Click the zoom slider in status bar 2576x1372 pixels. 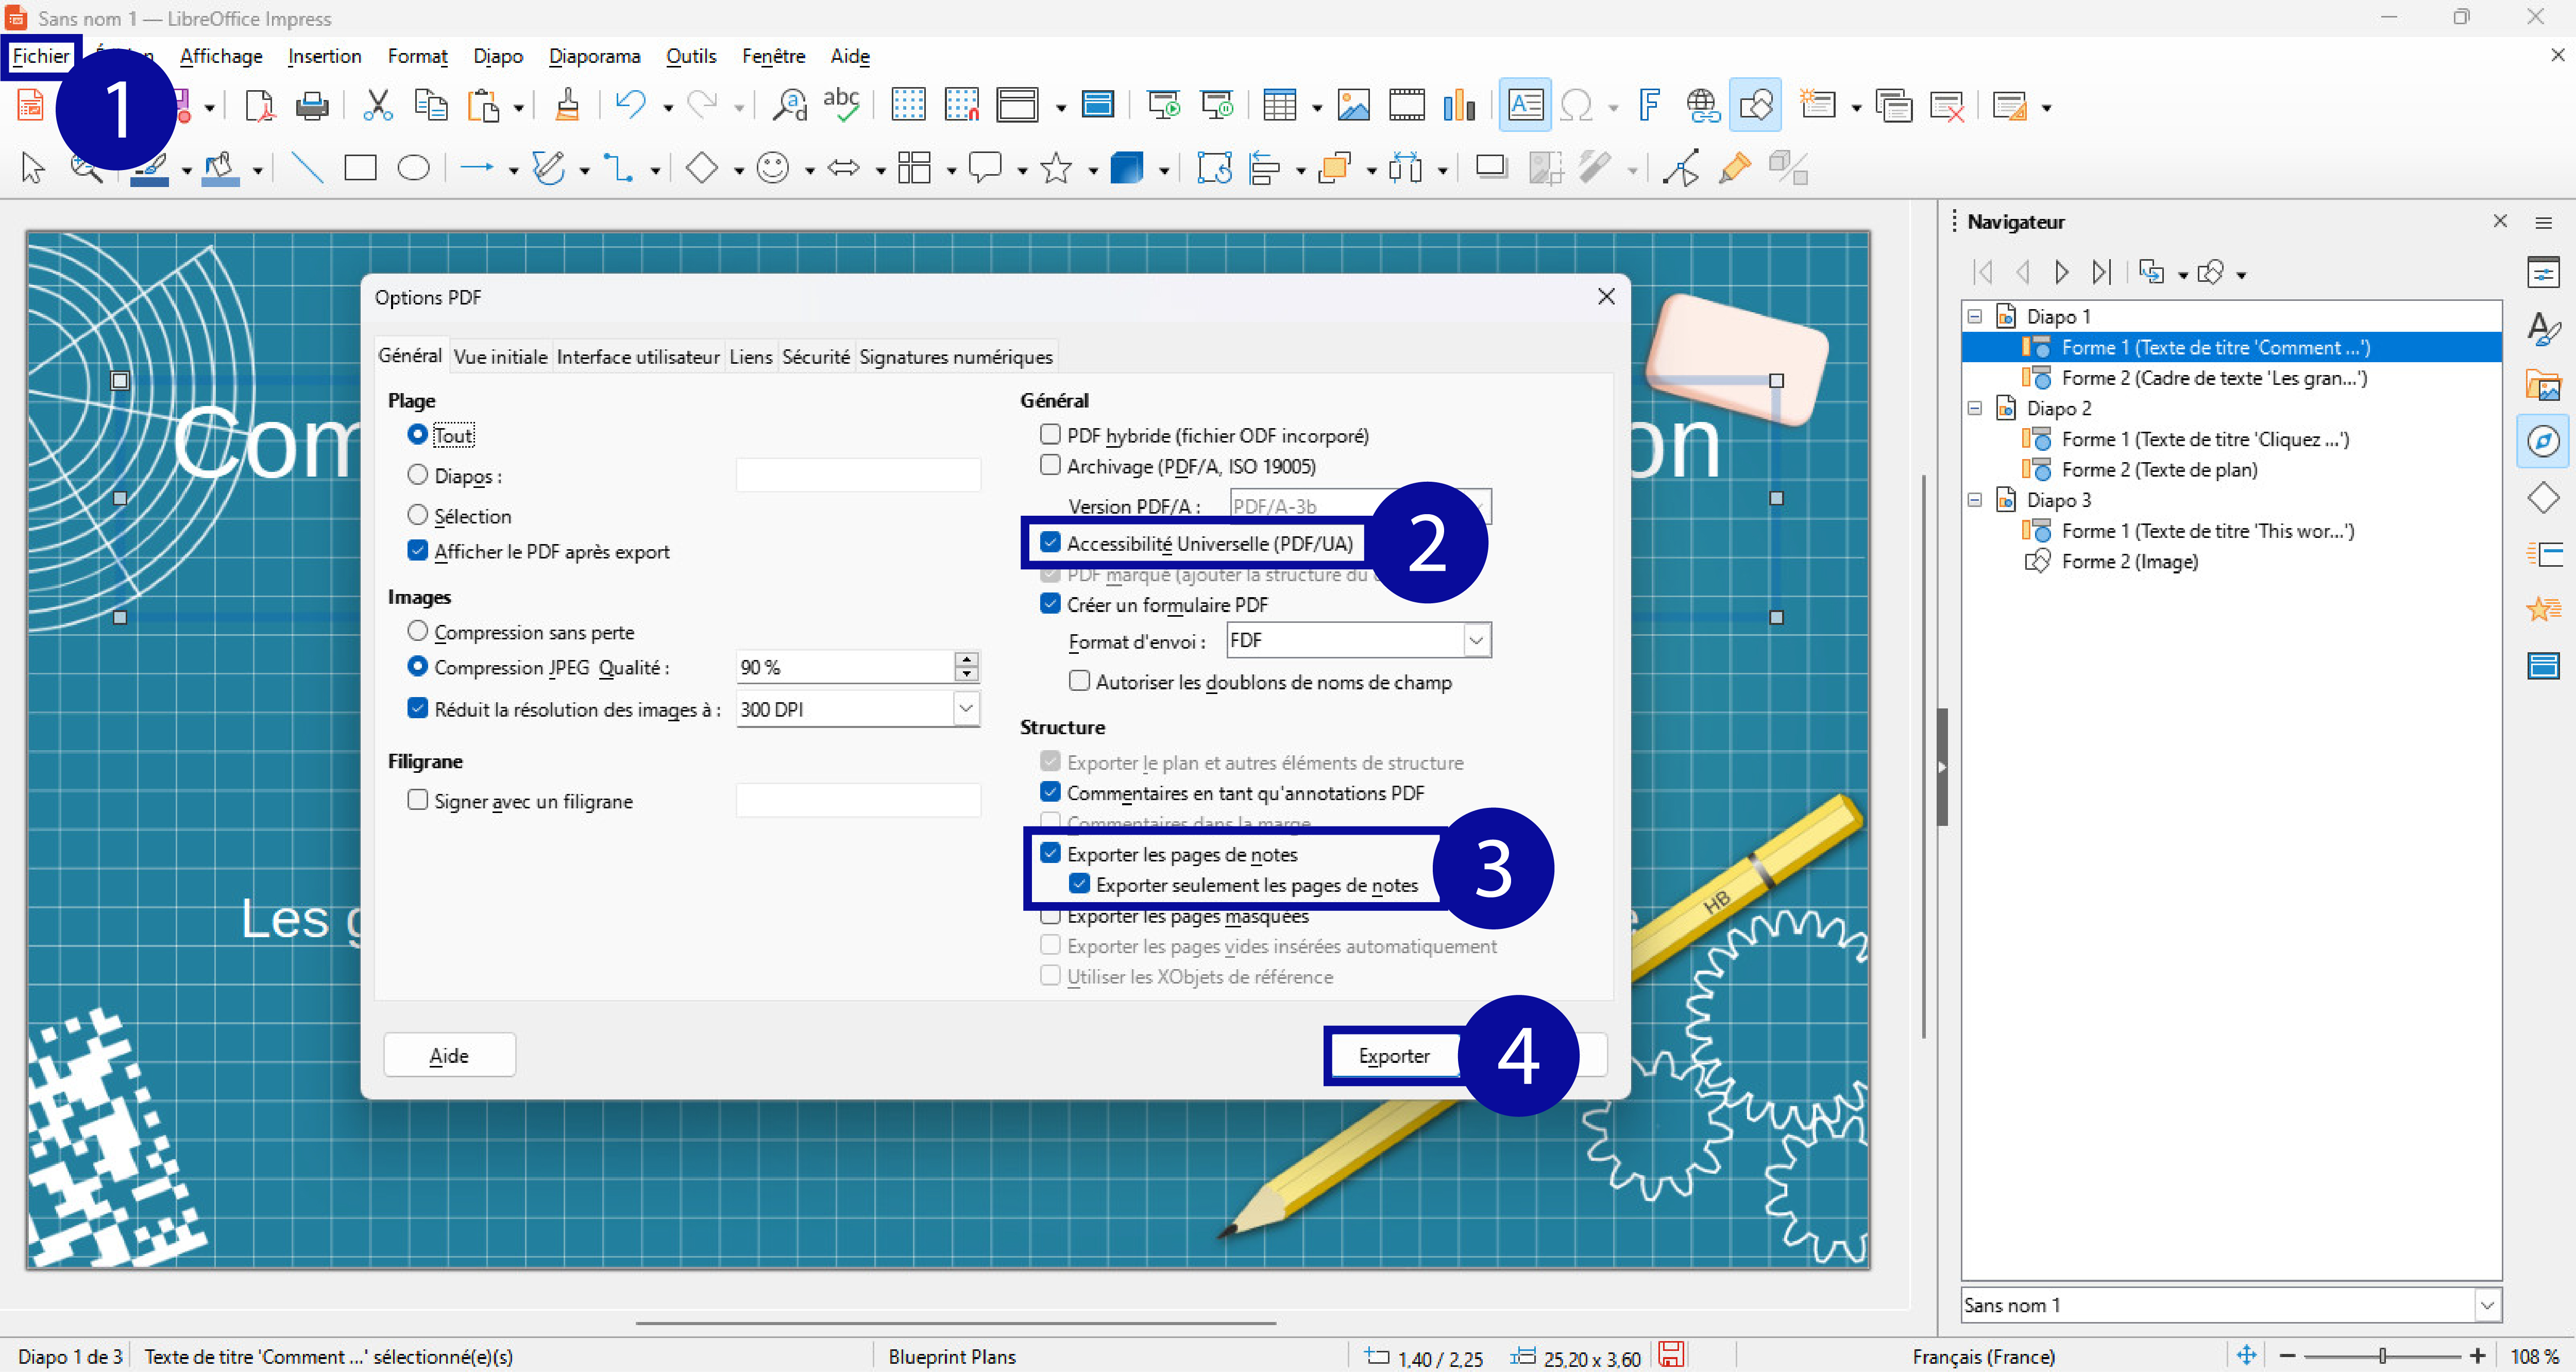pyautogui.click(x=2382, y=1356)
